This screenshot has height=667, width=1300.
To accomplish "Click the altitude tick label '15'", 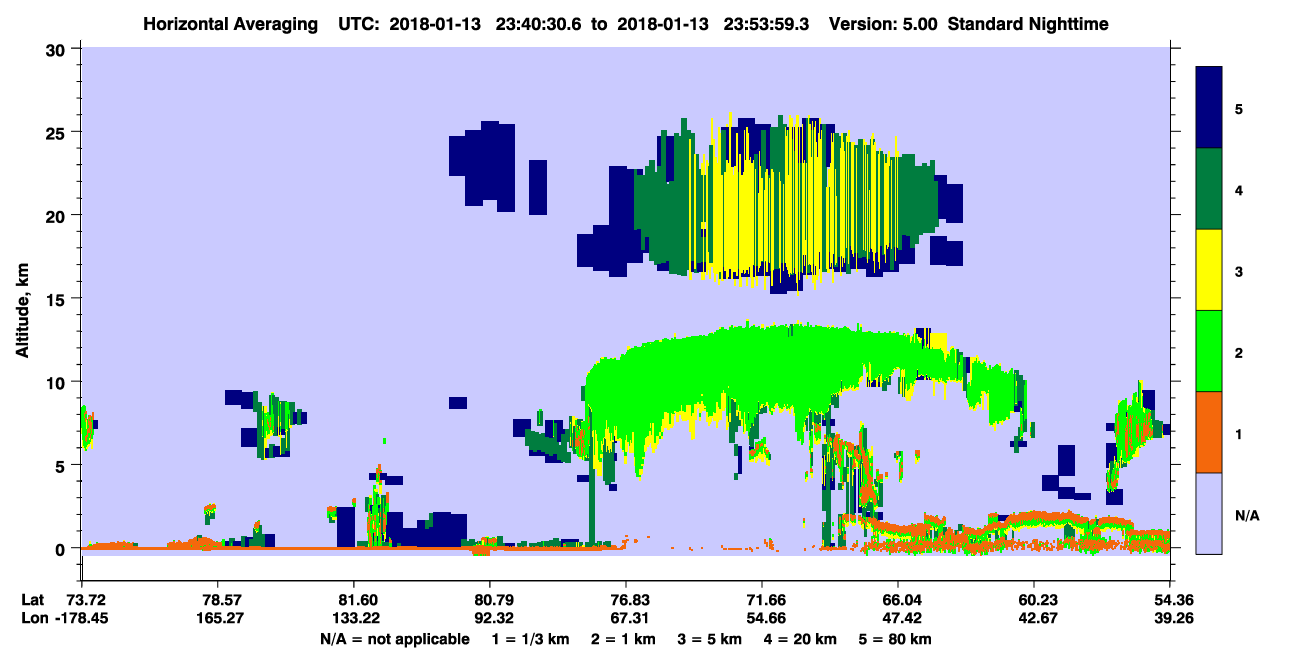I will [57, 299].
